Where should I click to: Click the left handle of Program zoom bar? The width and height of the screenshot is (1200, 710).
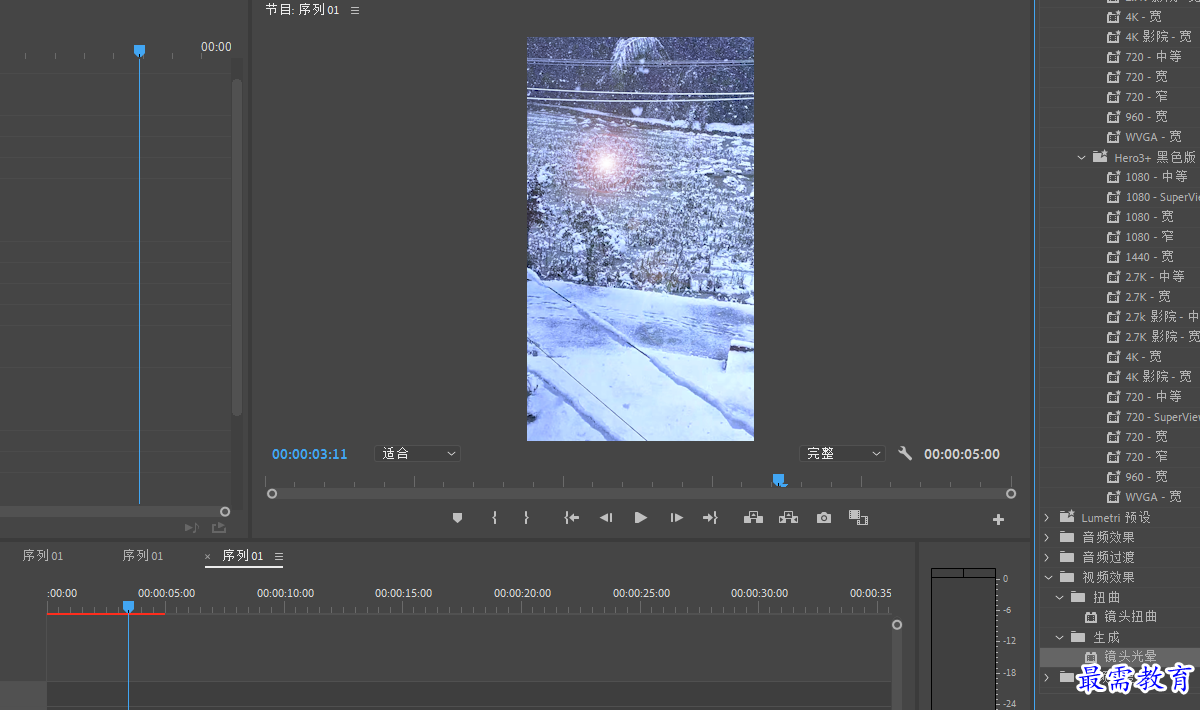click(271, 493)
